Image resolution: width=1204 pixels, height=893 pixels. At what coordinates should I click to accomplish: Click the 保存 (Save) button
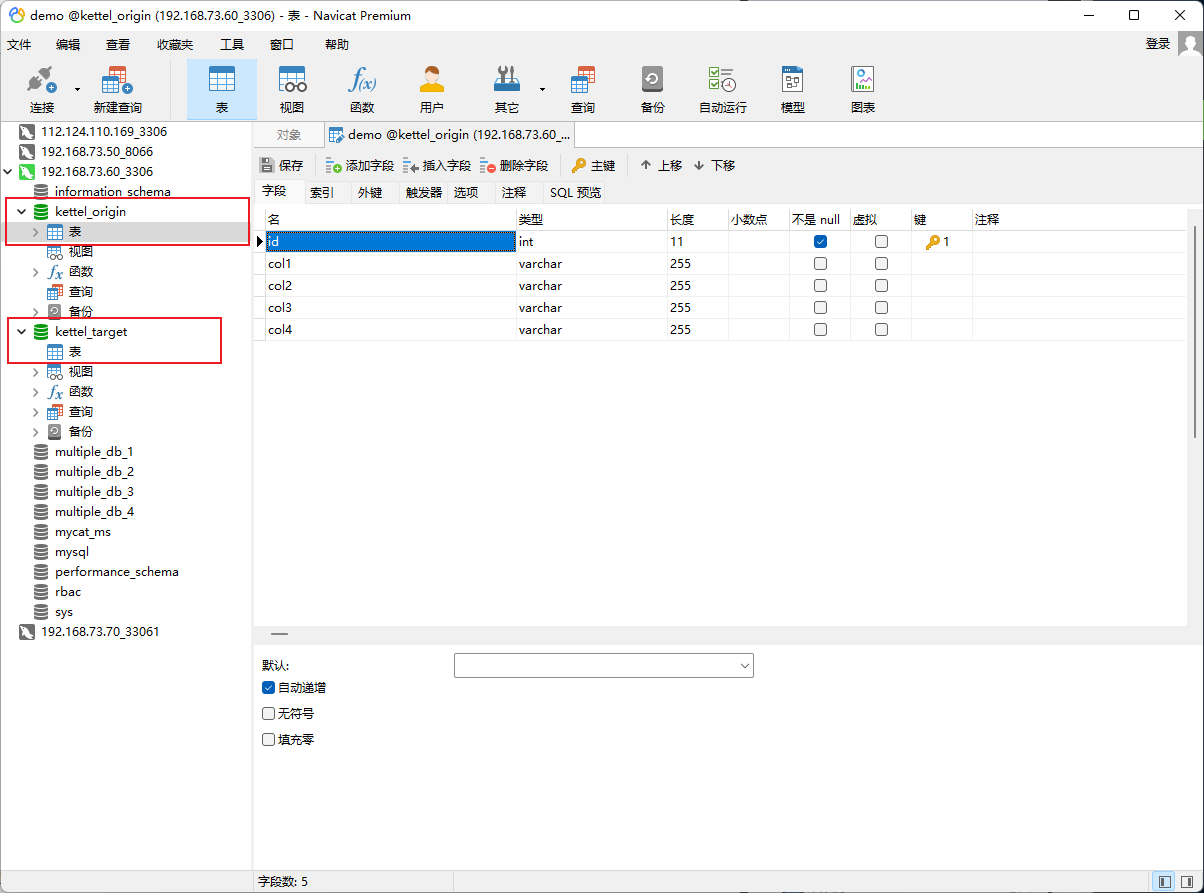tap(282, 166)
